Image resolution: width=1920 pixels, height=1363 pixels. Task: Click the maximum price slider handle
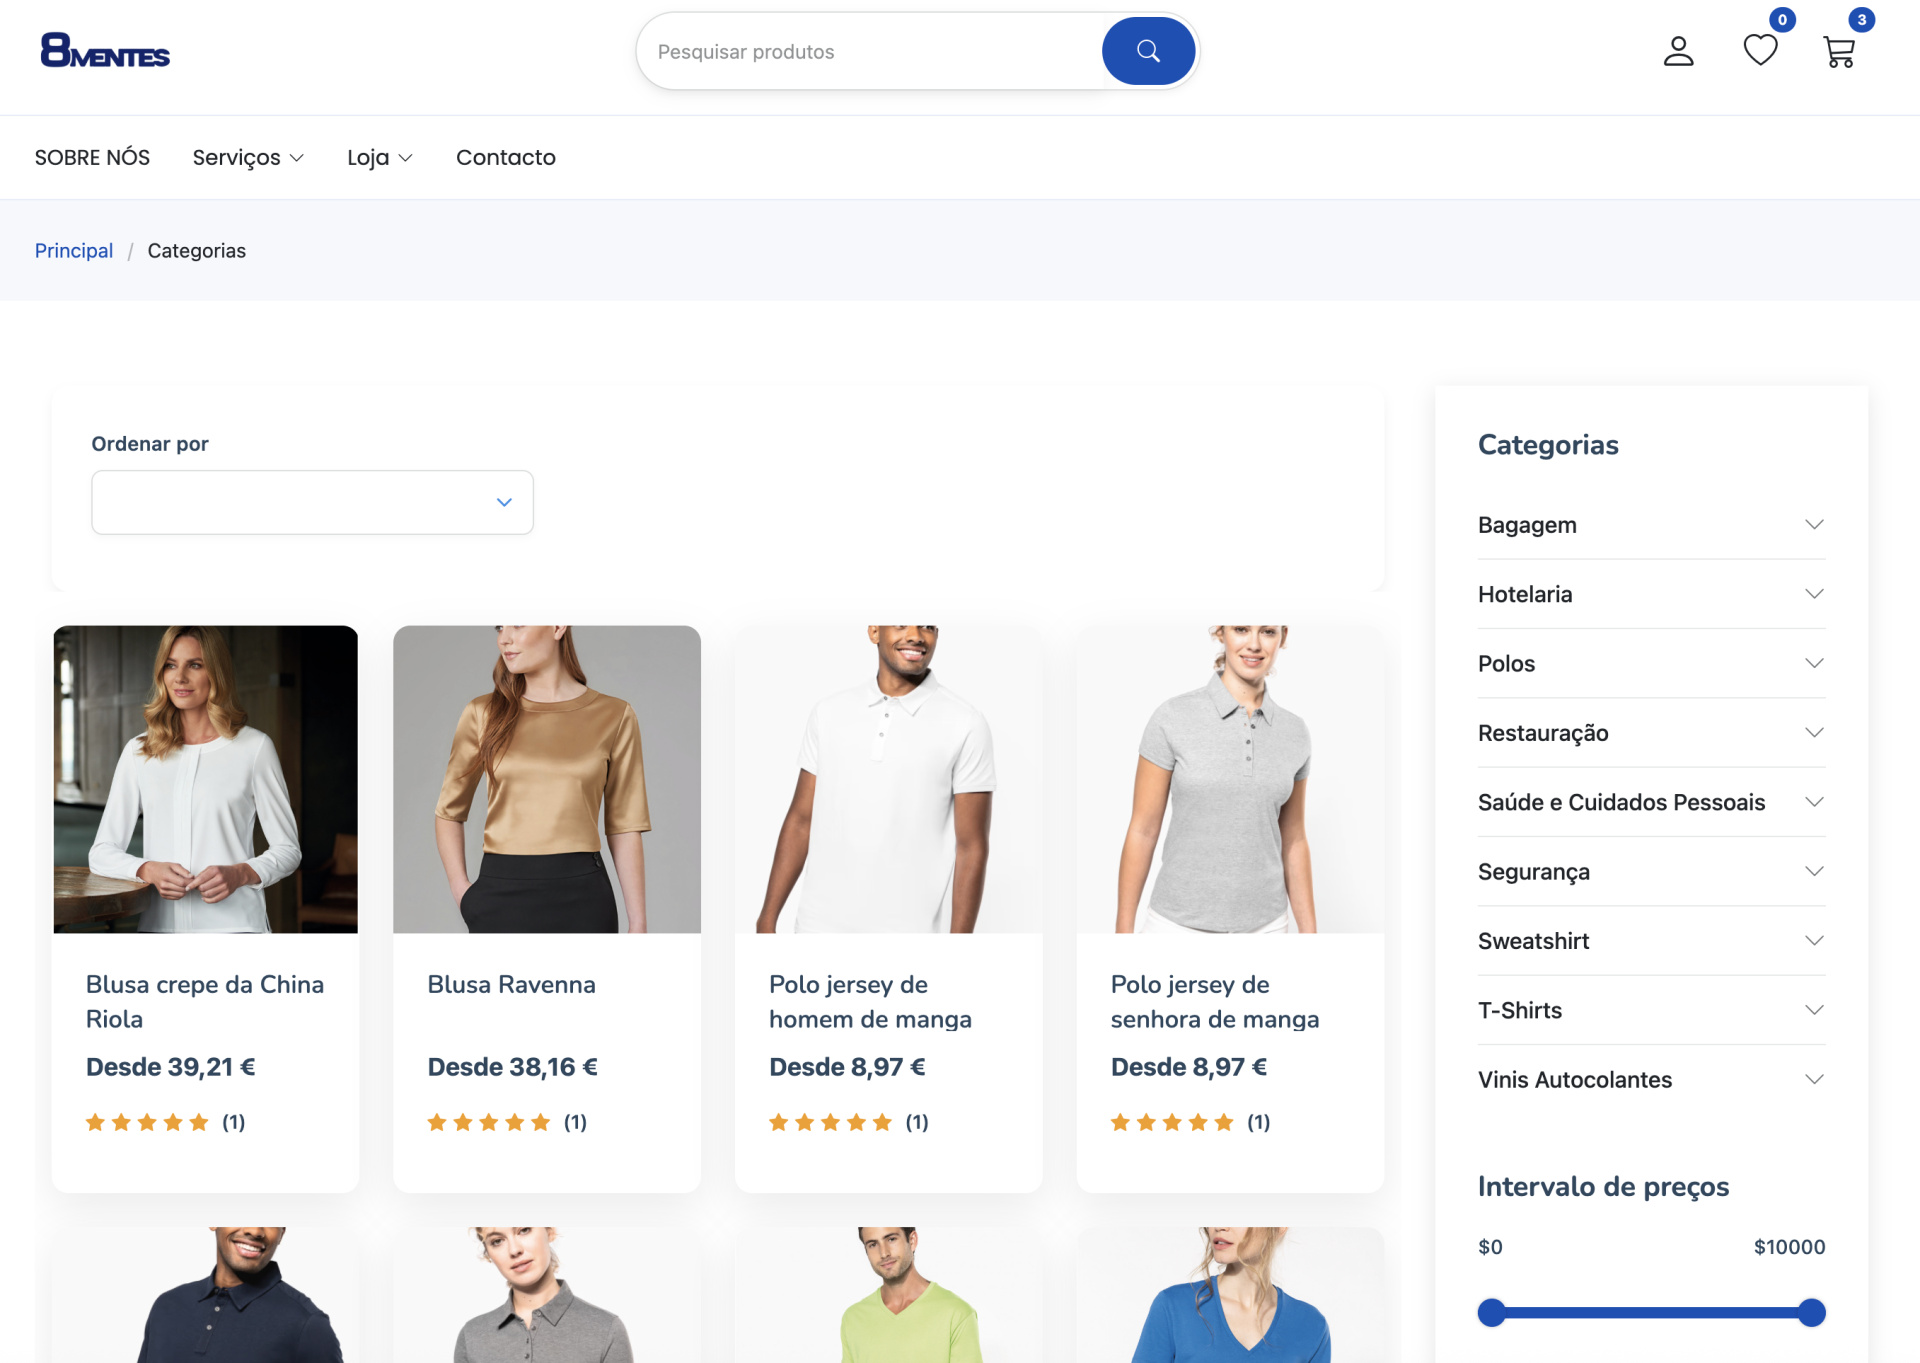pyautogui.click(x=1811, y=1313)
